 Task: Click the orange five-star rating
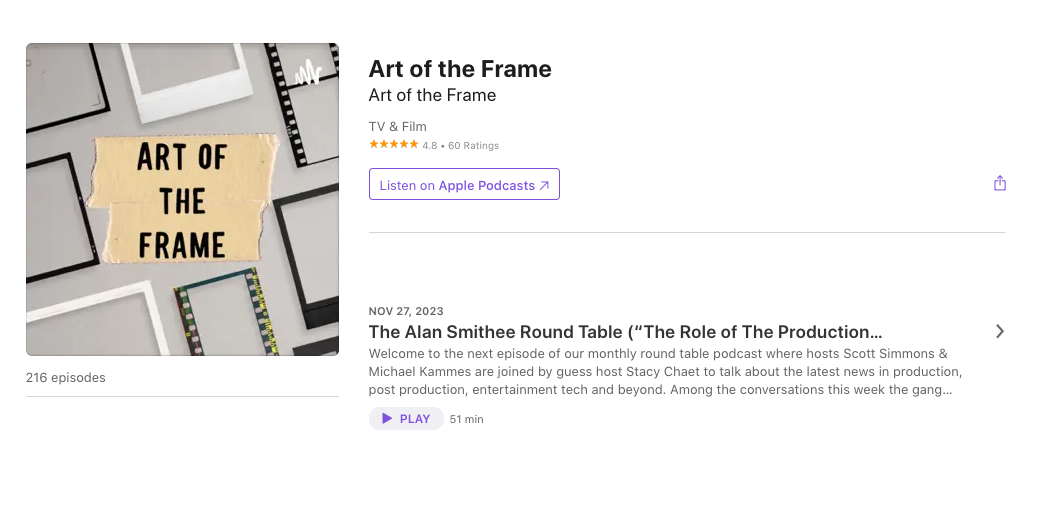393,145
